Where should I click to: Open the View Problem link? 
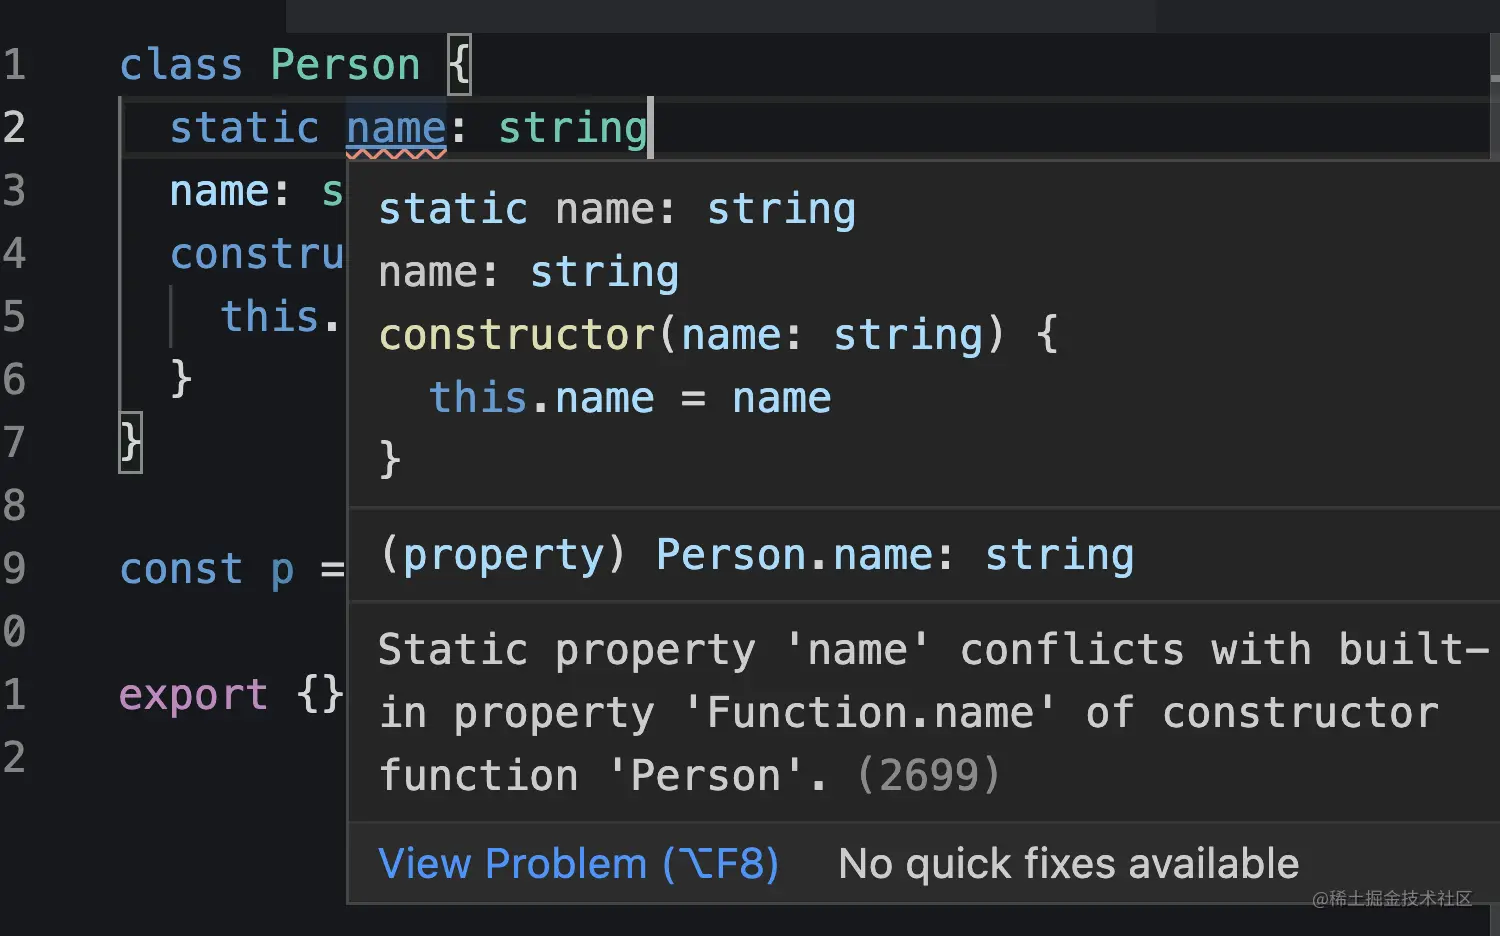[578, 864]
